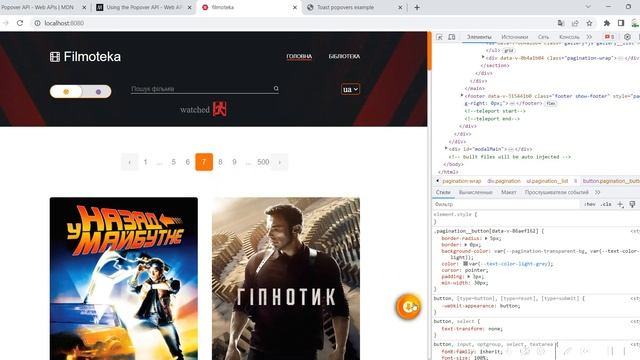This screenshot has height=360, width=640.
Task: Show more DevTools main tabs chevron
Action: (x=589, y=37)
